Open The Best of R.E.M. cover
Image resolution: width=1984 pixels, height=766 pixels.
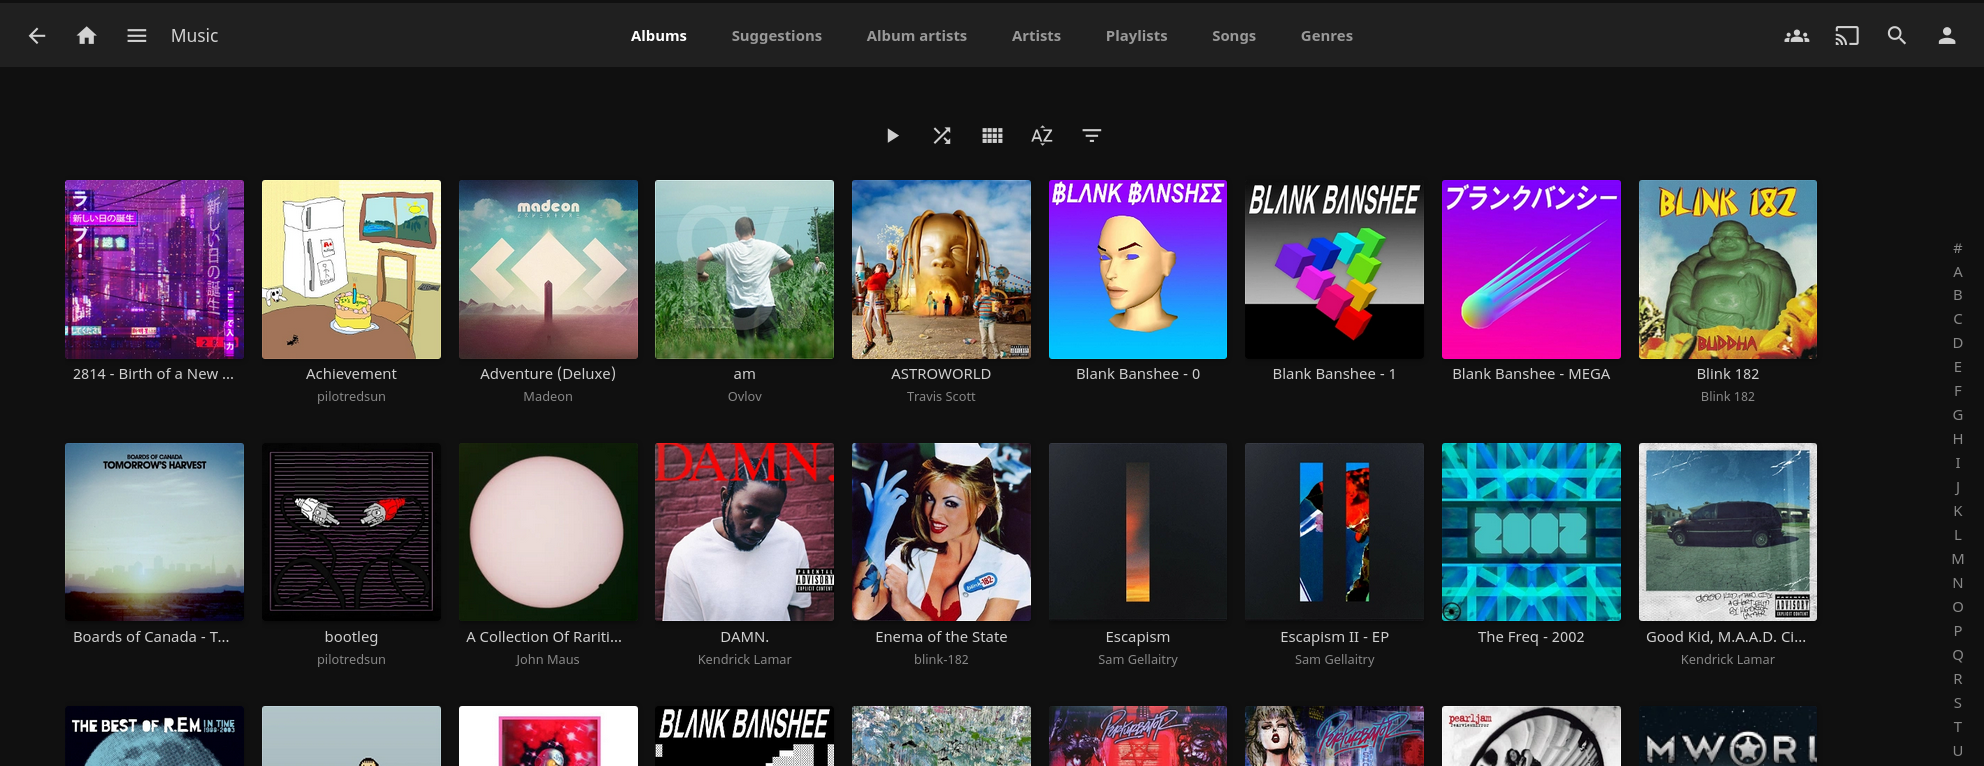[x=154, y=736]
